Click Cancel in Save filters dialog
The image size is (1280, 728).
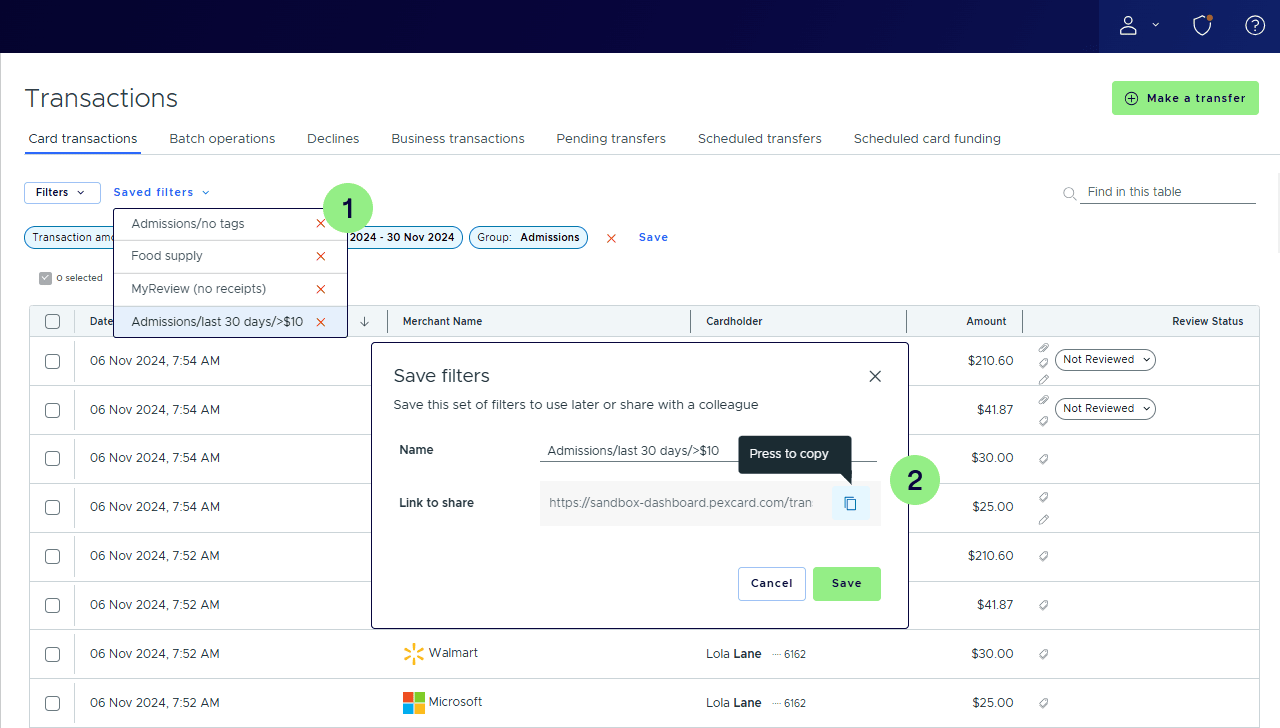pyautogui.click(x=772, y=584)
